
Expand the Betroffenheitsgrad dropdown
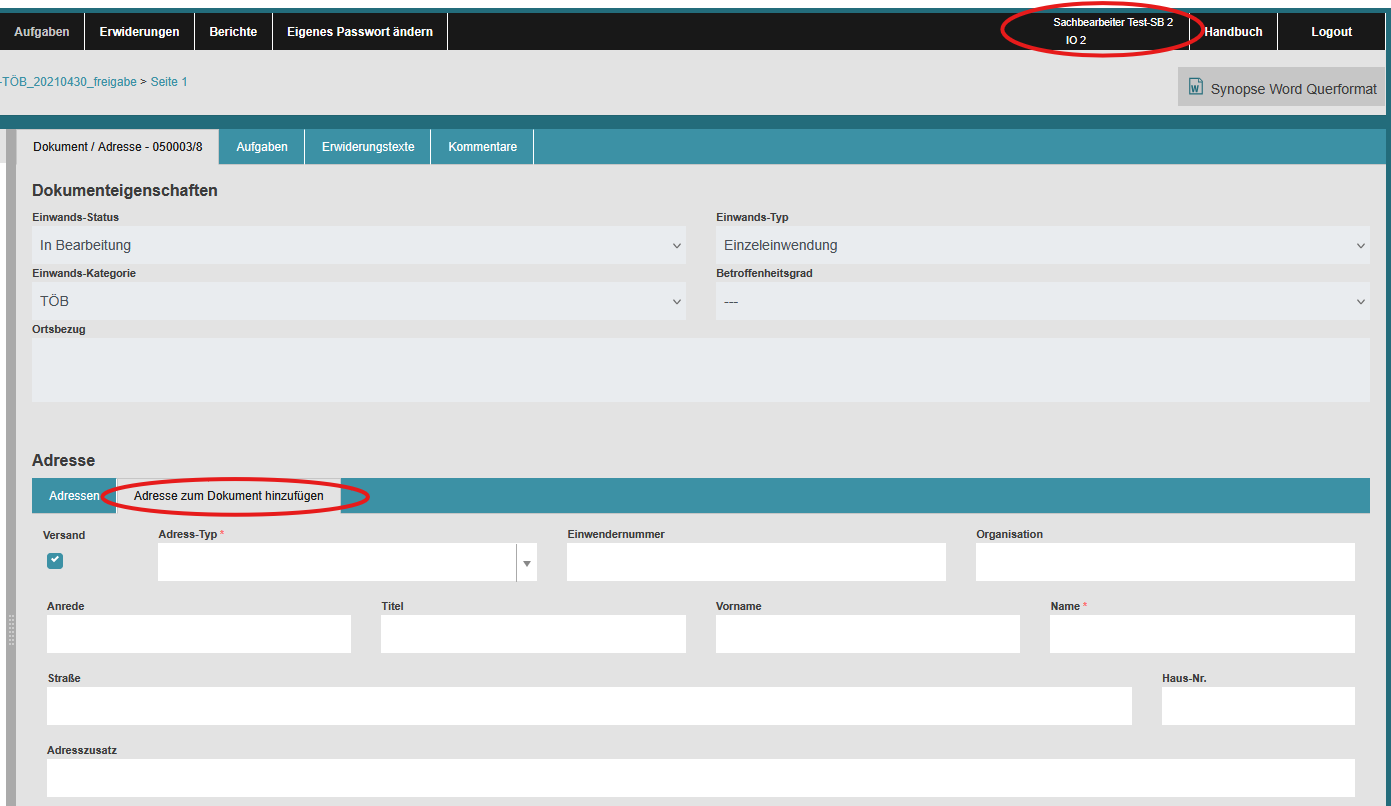(1042, 301)
